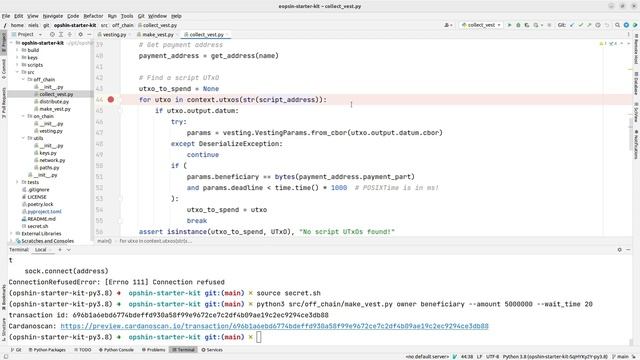Select the Local terminal tab

[x=41, y=249]
